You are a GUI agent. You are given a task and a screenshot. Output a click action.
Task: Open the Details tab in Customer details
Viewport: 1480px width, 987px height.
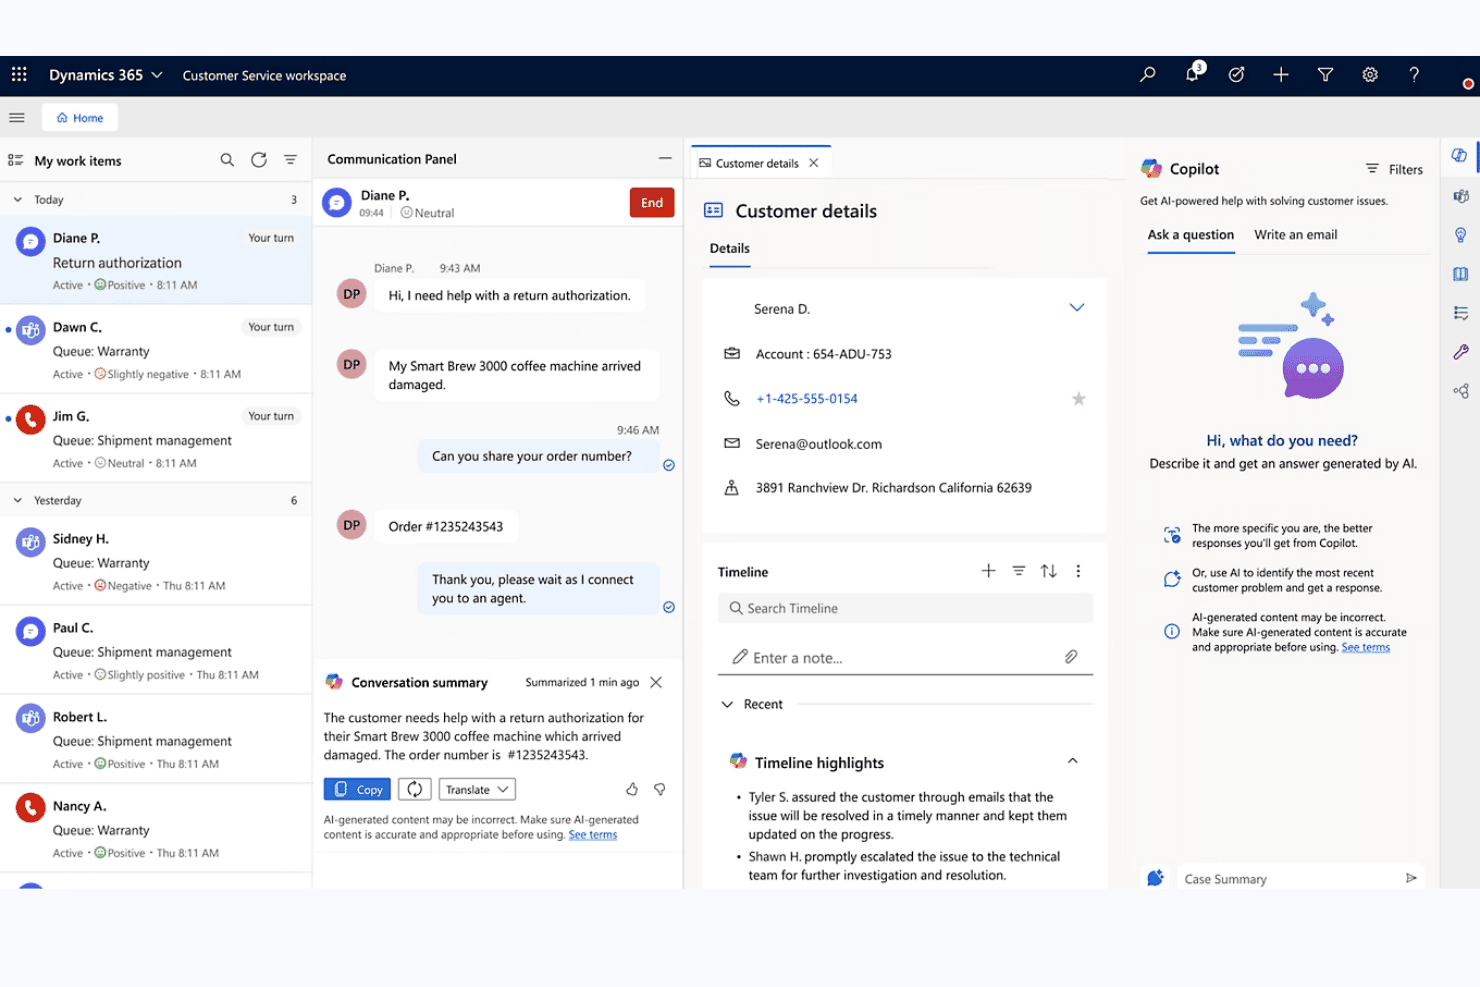pyautogui.click(x=730, y=248)
